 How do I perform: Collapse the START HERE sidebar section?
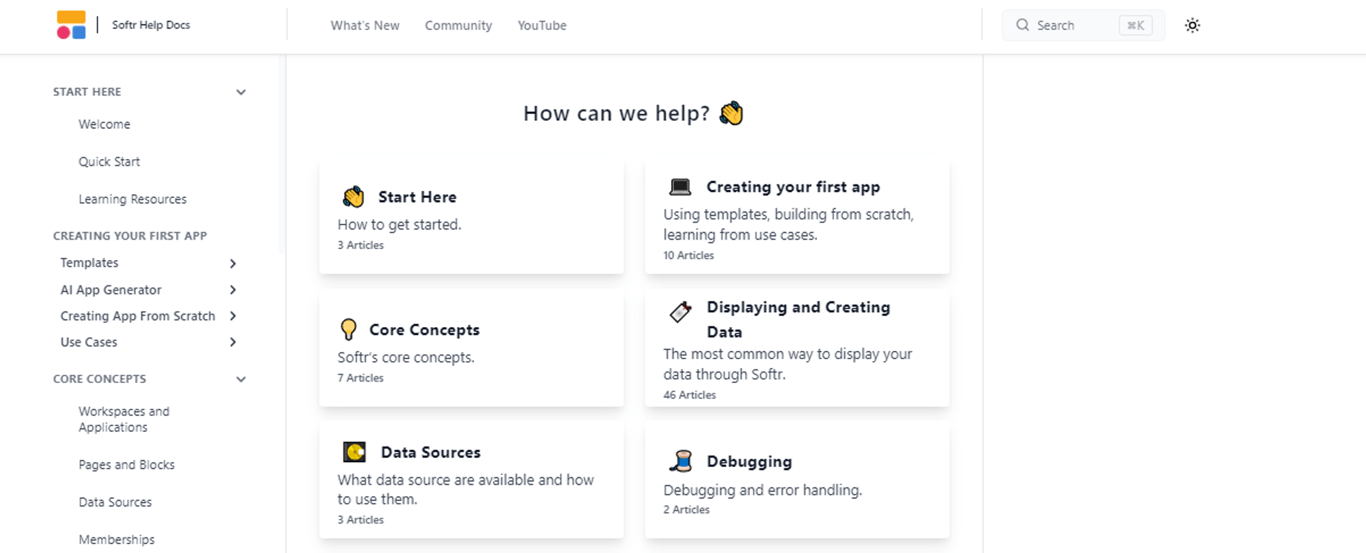pyautogui.click(x=241, y=92)
